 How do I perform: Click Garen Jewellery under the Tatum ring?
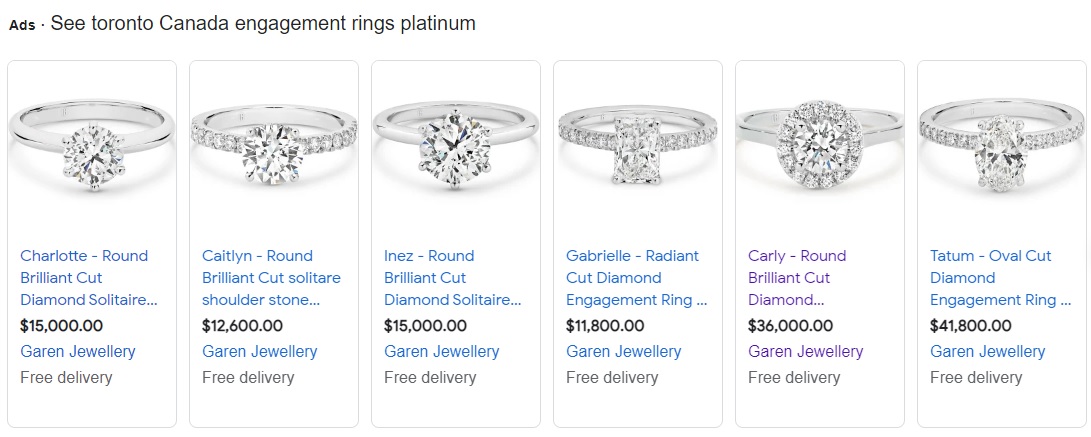988,351
